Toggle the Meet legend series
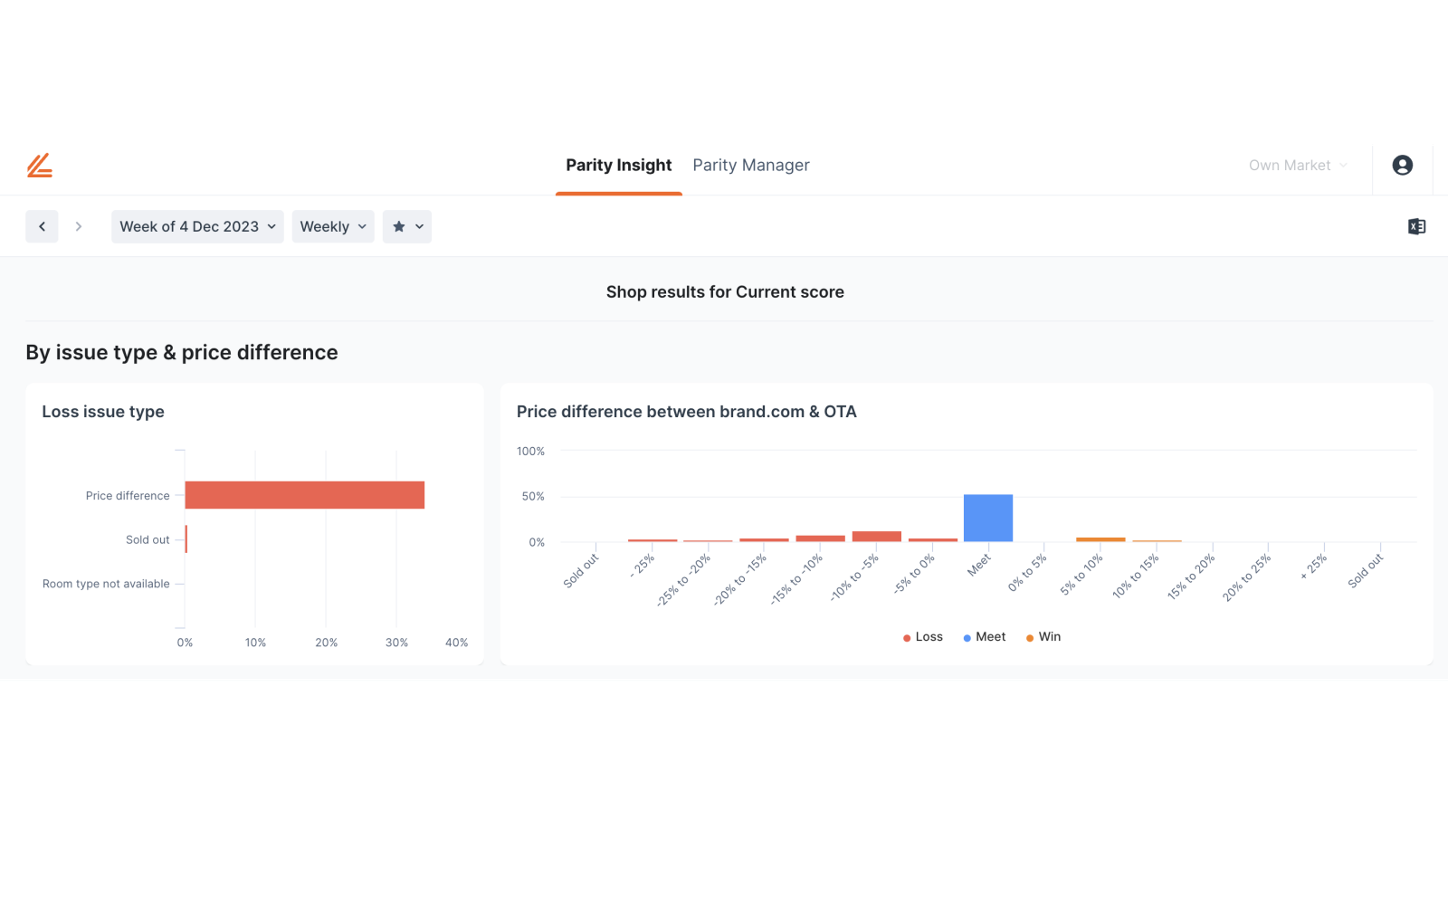The height and width of the screenshot is (905, 1448). pyautogui.click(x=984, y=637)
